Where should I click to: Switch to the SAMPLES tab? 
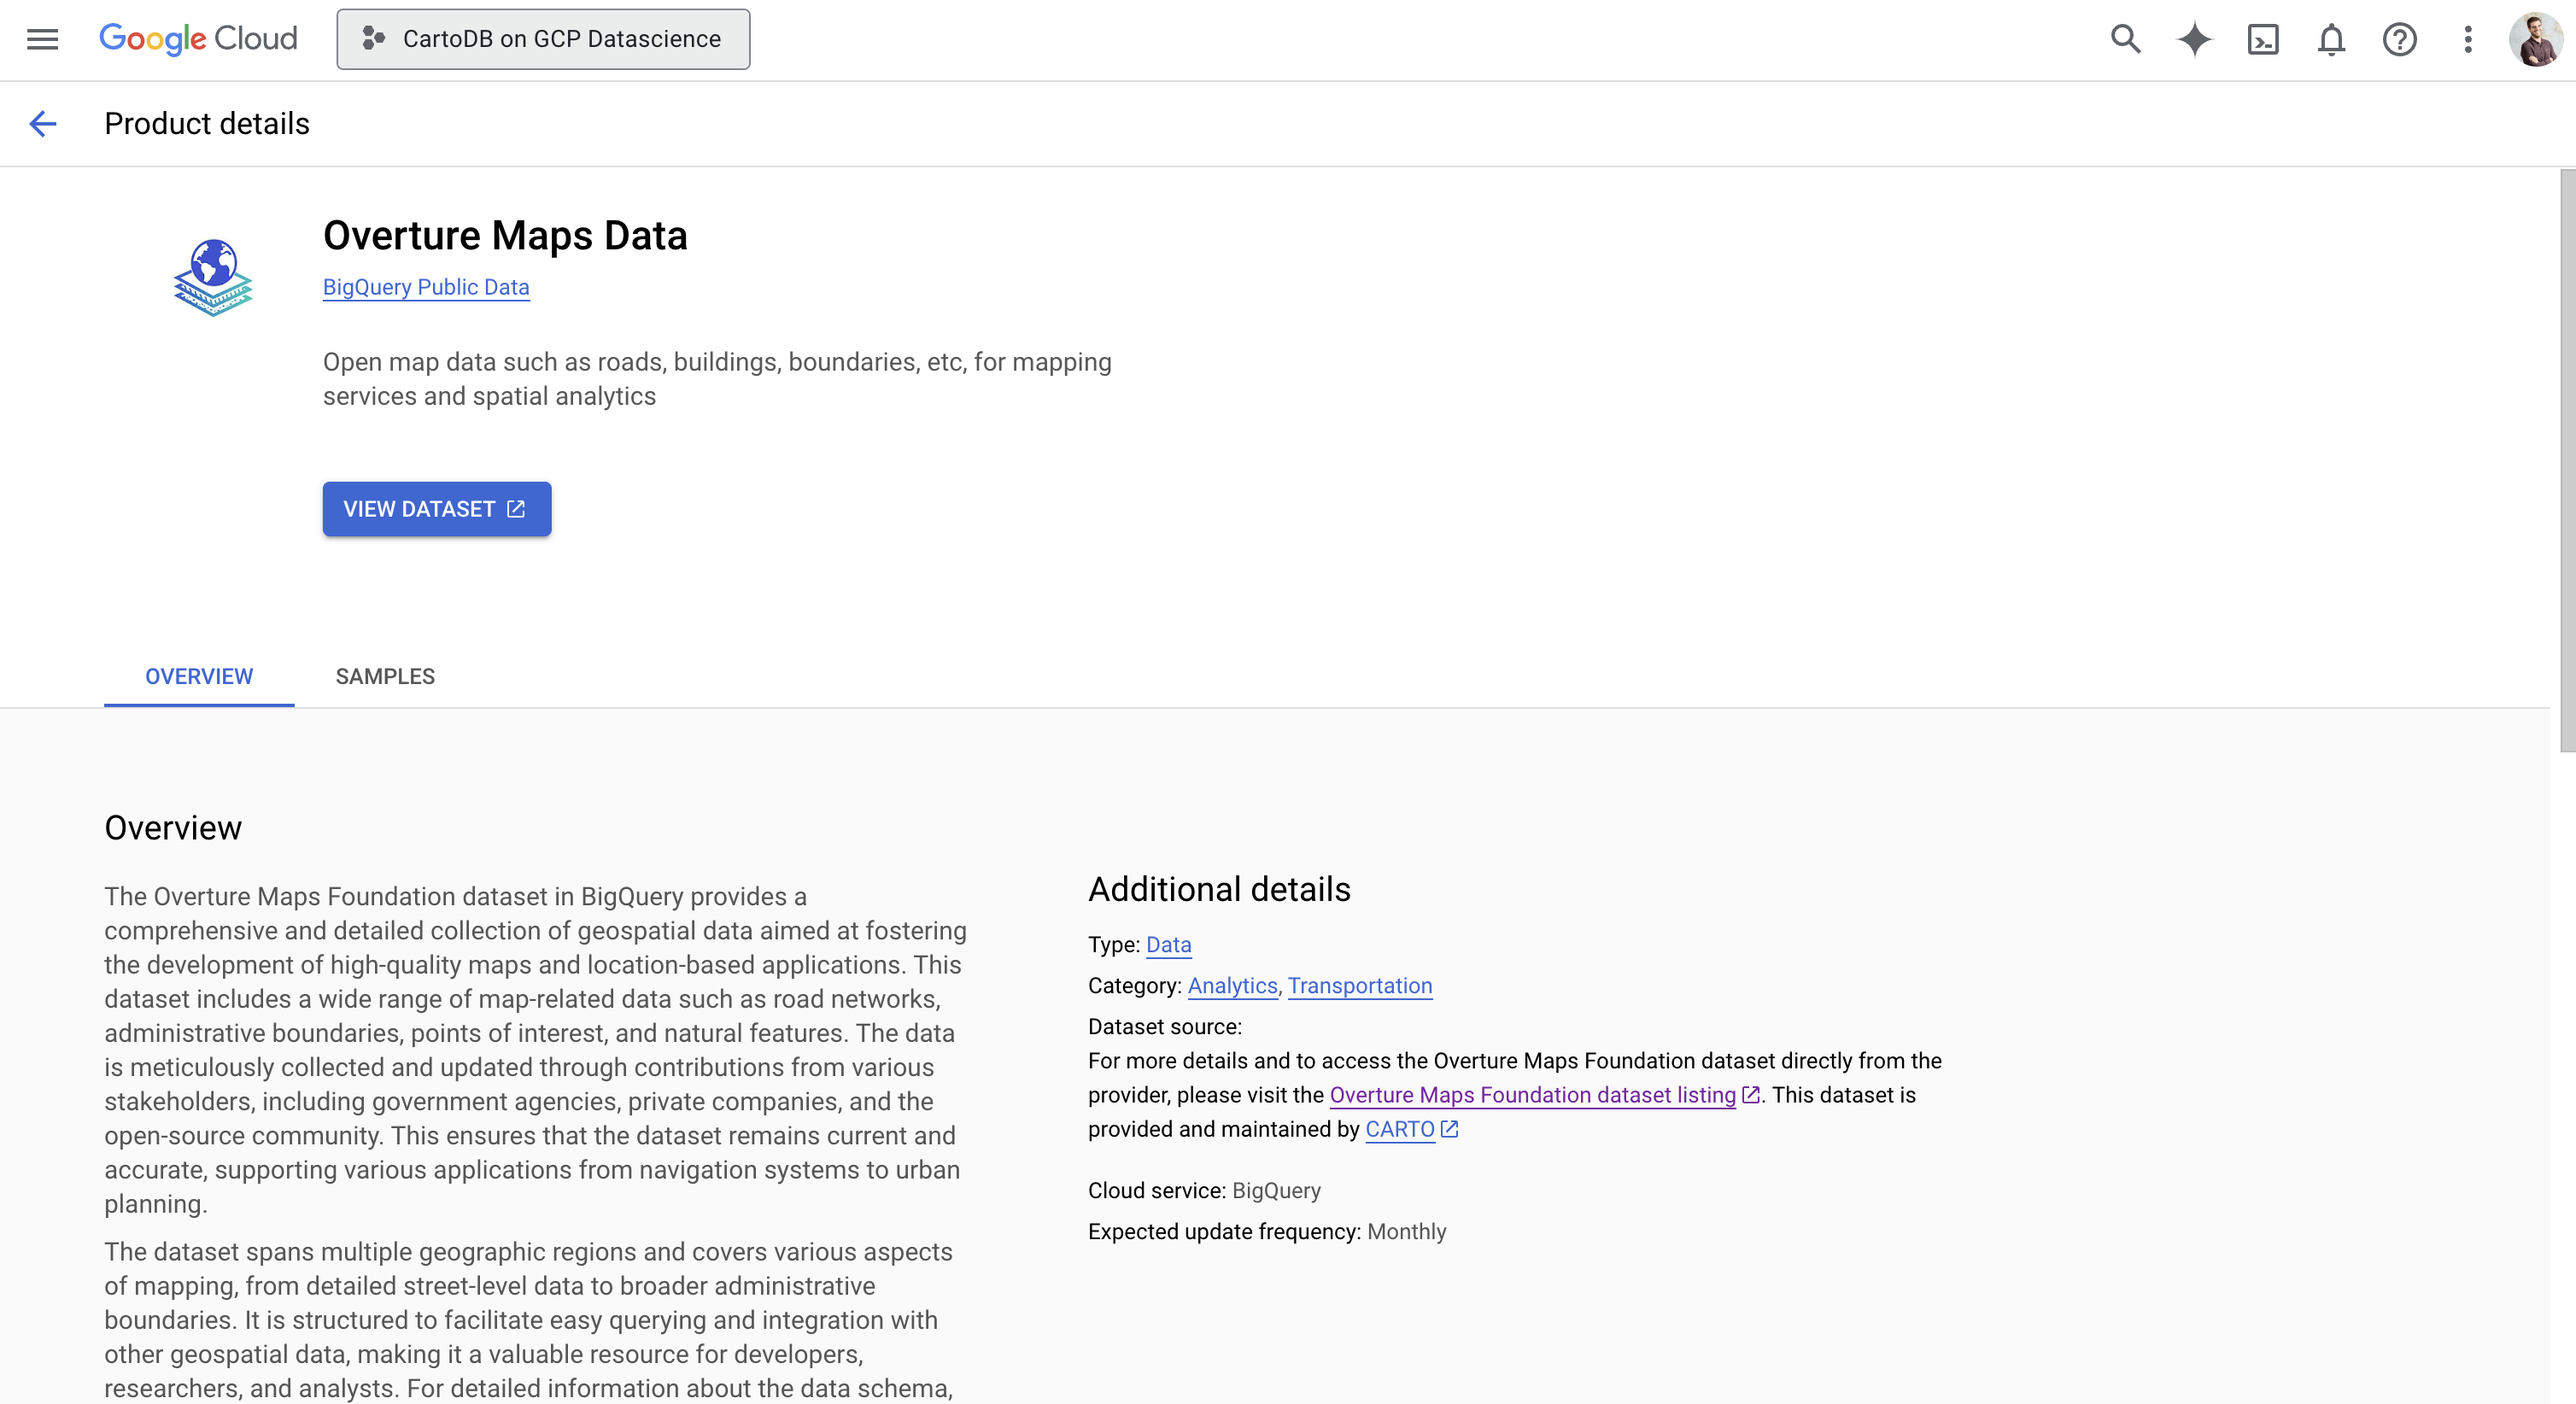pyautogui.click(x=385, y=676)
